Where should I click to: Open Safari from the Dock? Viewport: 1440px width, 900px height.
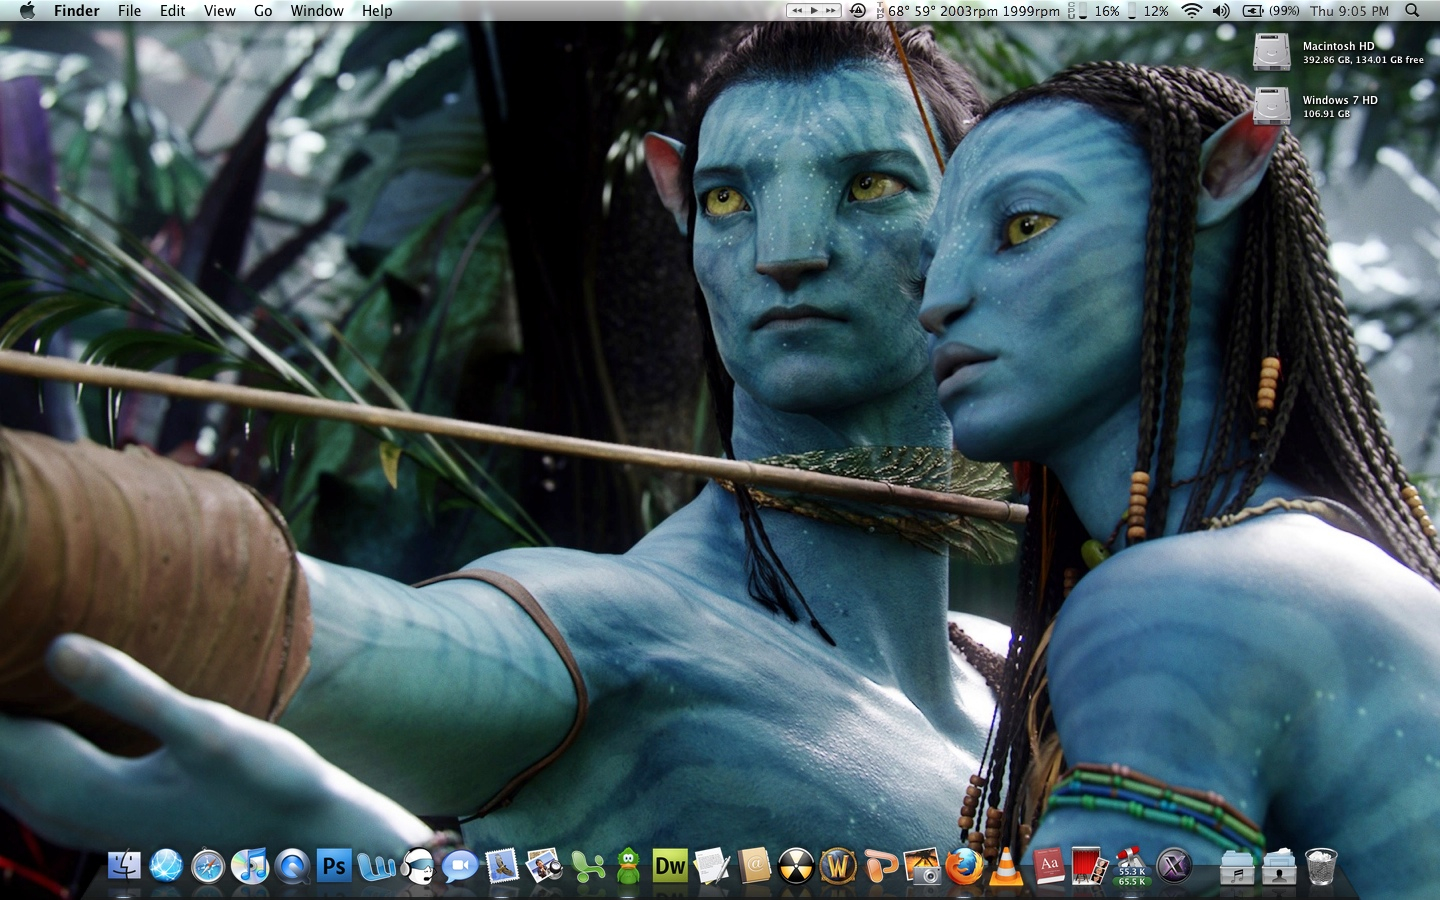tap(208, 865)
